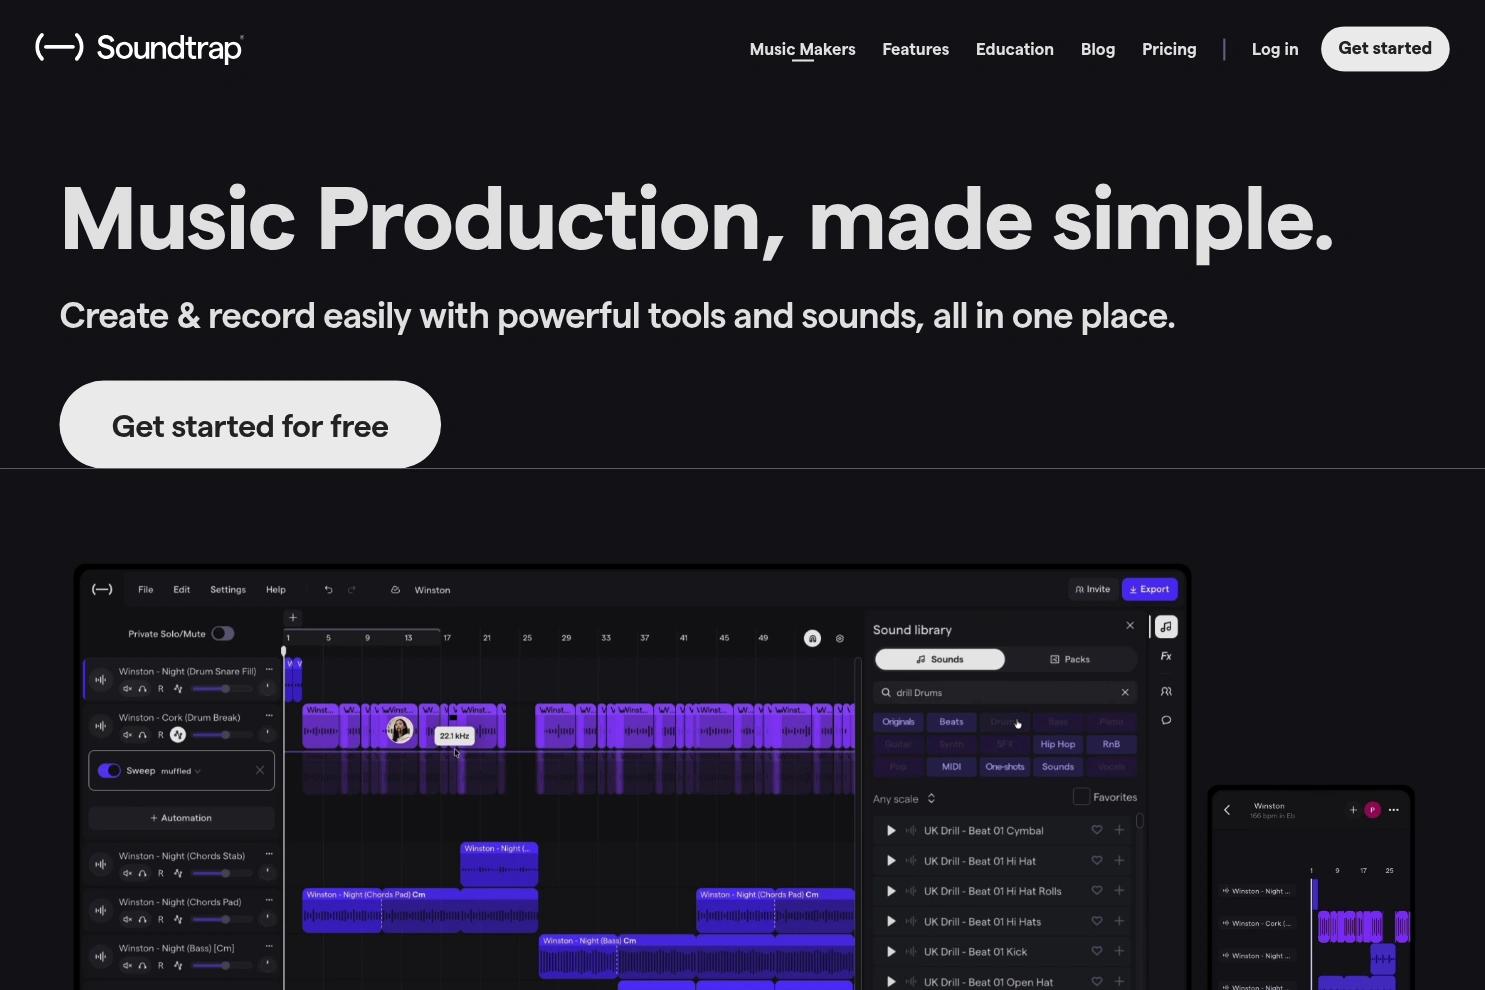This screenshot has width=1485, height=990.
Task: Open Music Makers in the site navigation
Action: point(803,49)
